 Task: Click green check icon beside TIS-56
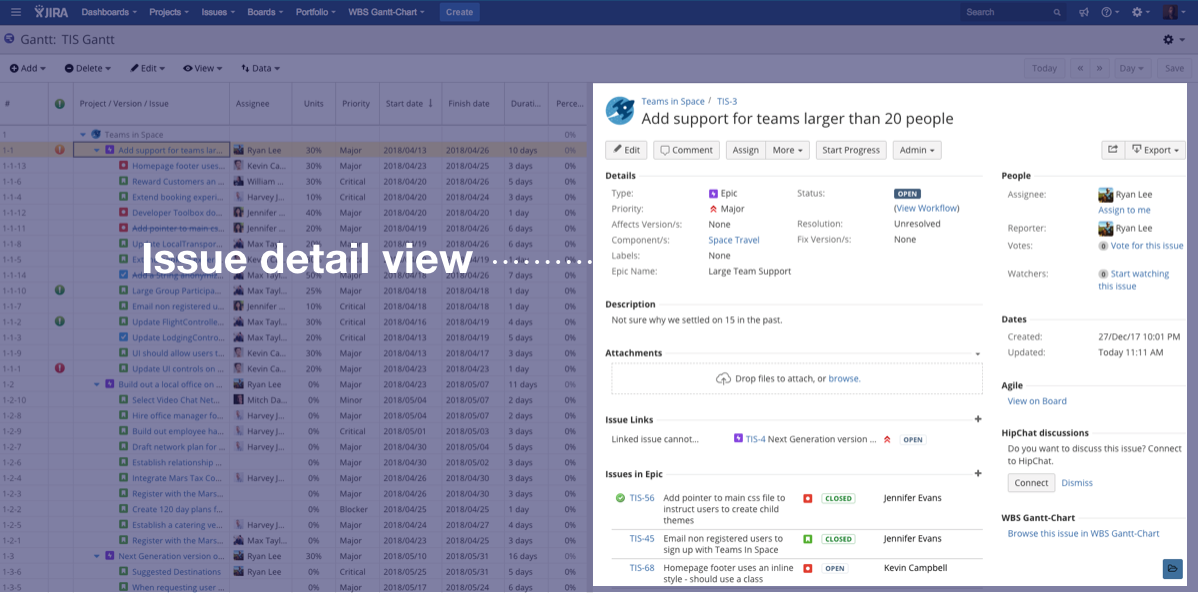pos(620,498)
